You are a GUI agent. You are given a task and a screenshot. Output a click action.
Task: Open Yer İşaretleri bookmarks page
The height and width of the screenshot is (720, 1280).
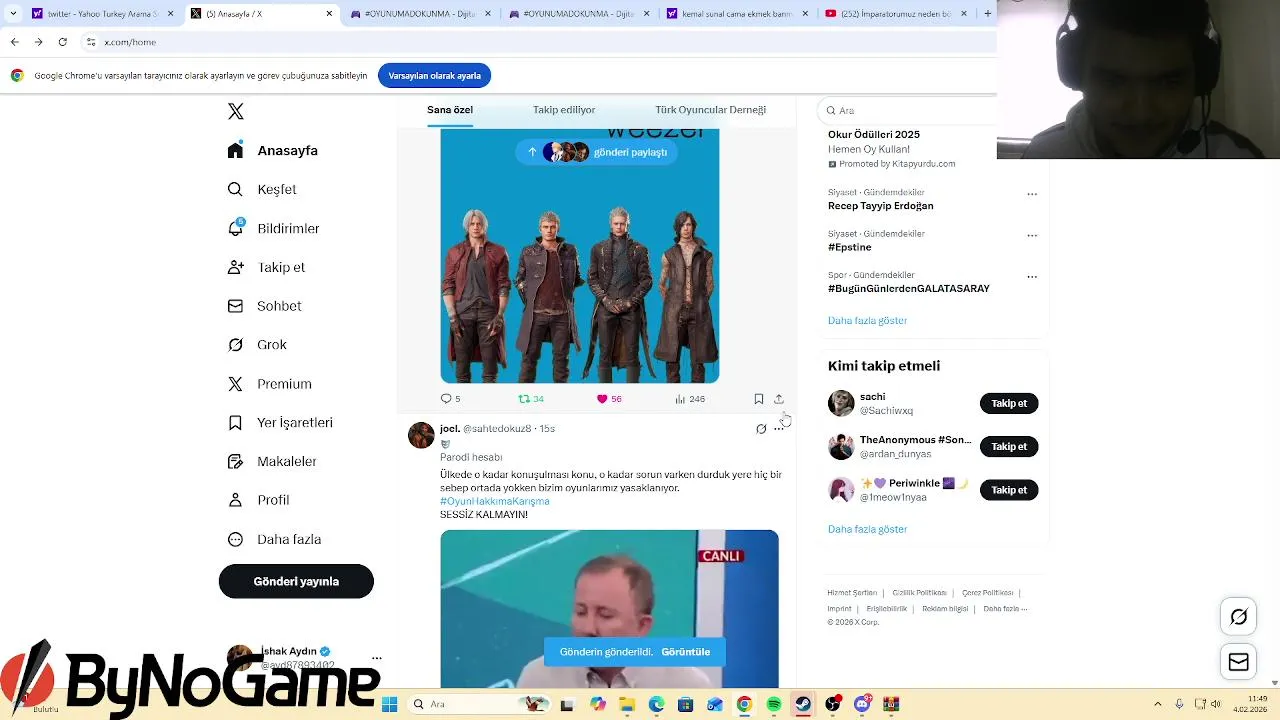tap(280, 423)
